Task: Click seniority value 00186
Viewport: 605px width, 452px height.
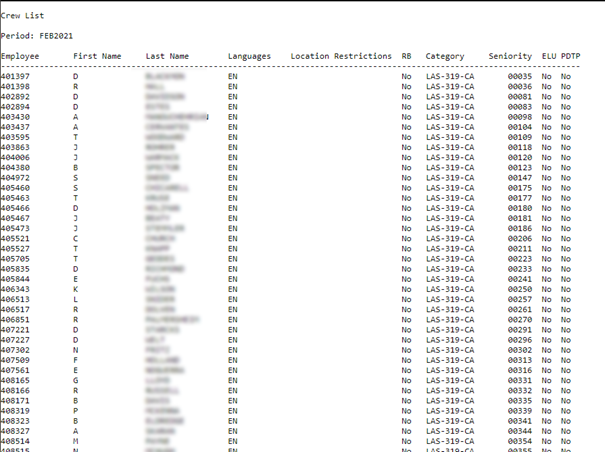Action: point(520,229)
